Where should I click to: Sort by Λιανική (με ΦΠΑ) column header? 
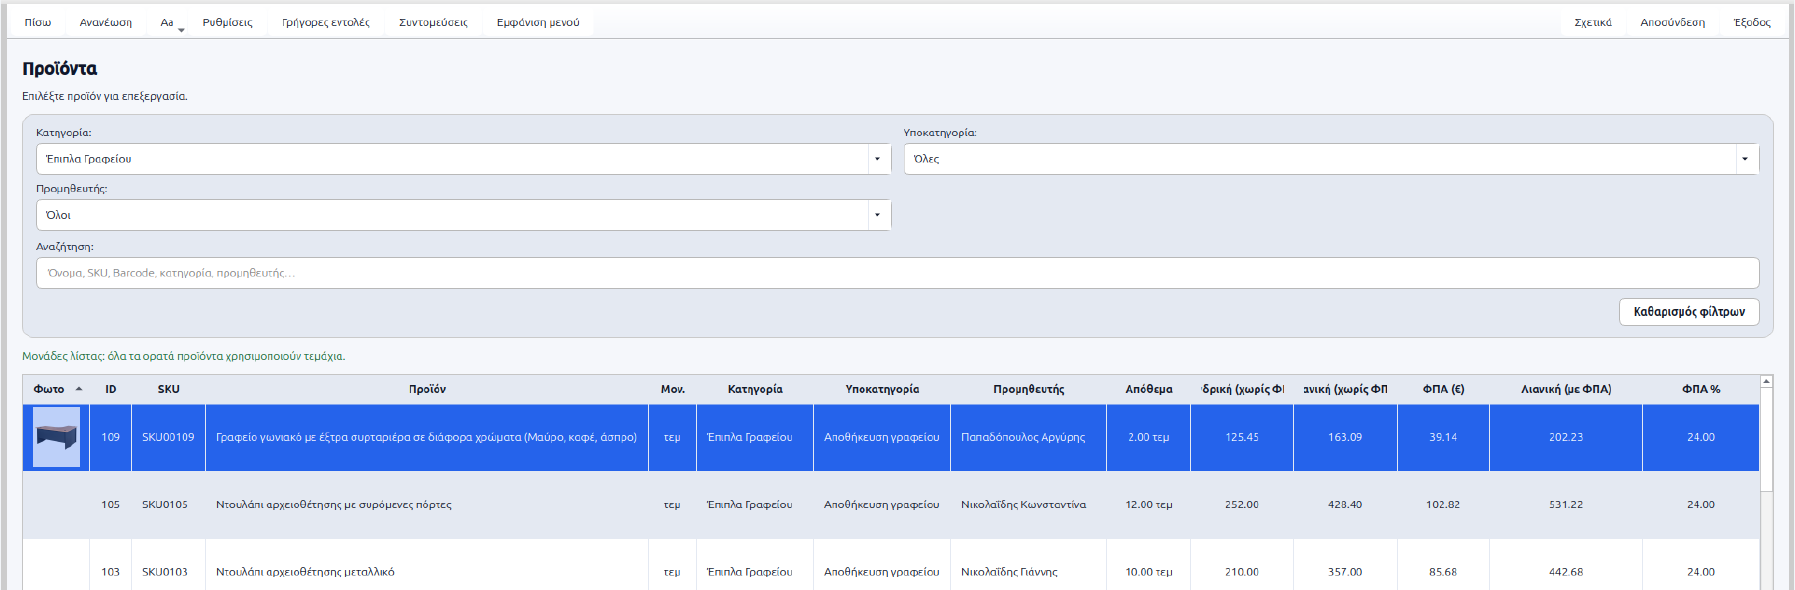(x=1566, y=389)
